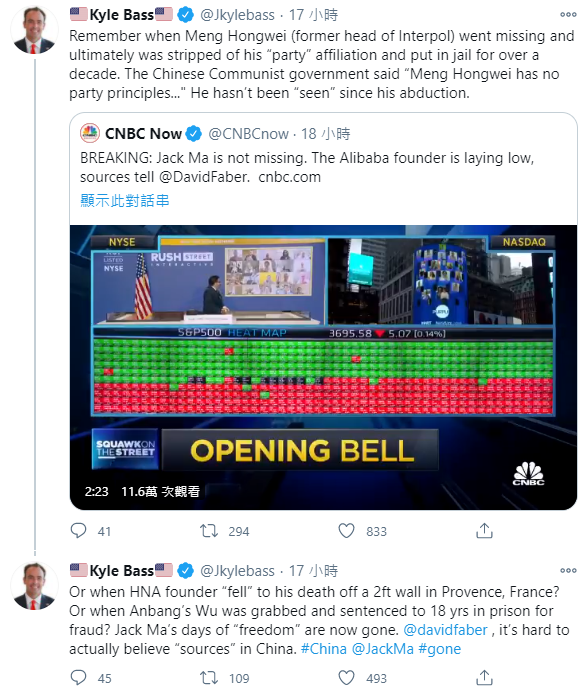Open the 顯示此對話串 thread link

[125, 200]
